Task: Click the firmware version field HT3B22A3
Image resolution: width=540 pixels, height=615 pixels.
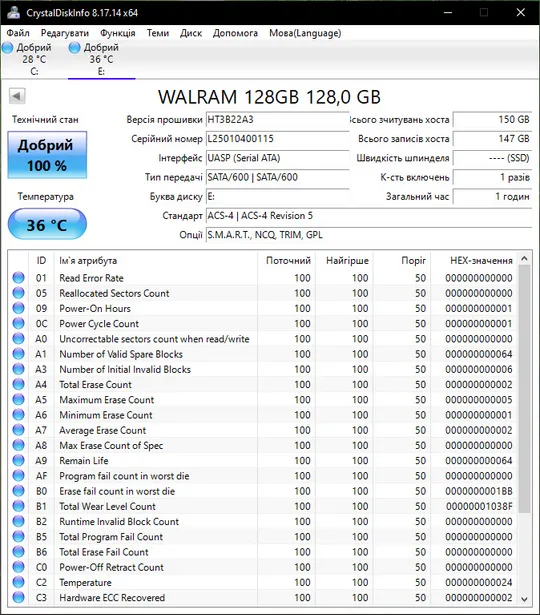Action: point(277,120)
